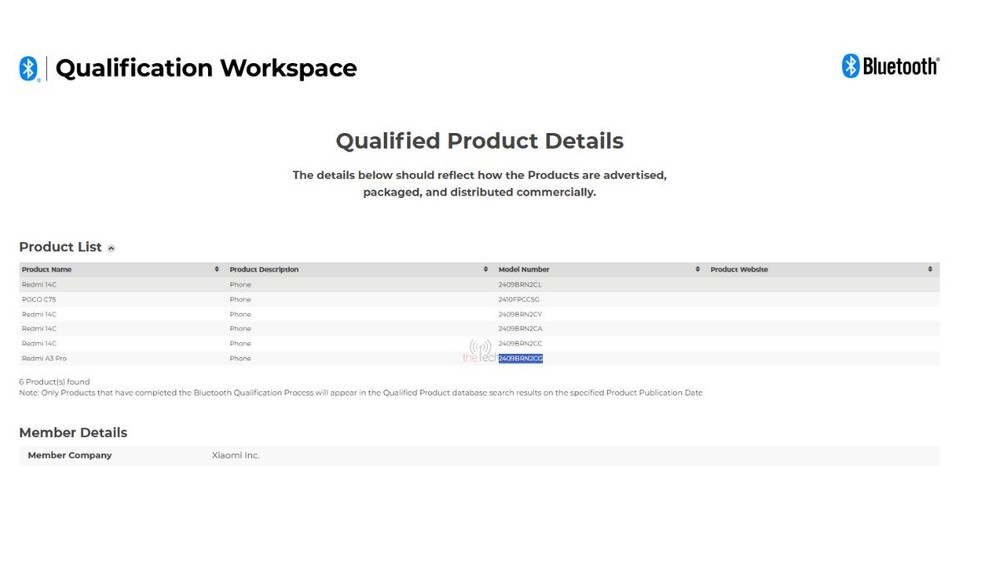Click Redmi 14C in the 2409BRN2CA row
The height and width of the screenshot is (563, 1000).
pos(39,328)
